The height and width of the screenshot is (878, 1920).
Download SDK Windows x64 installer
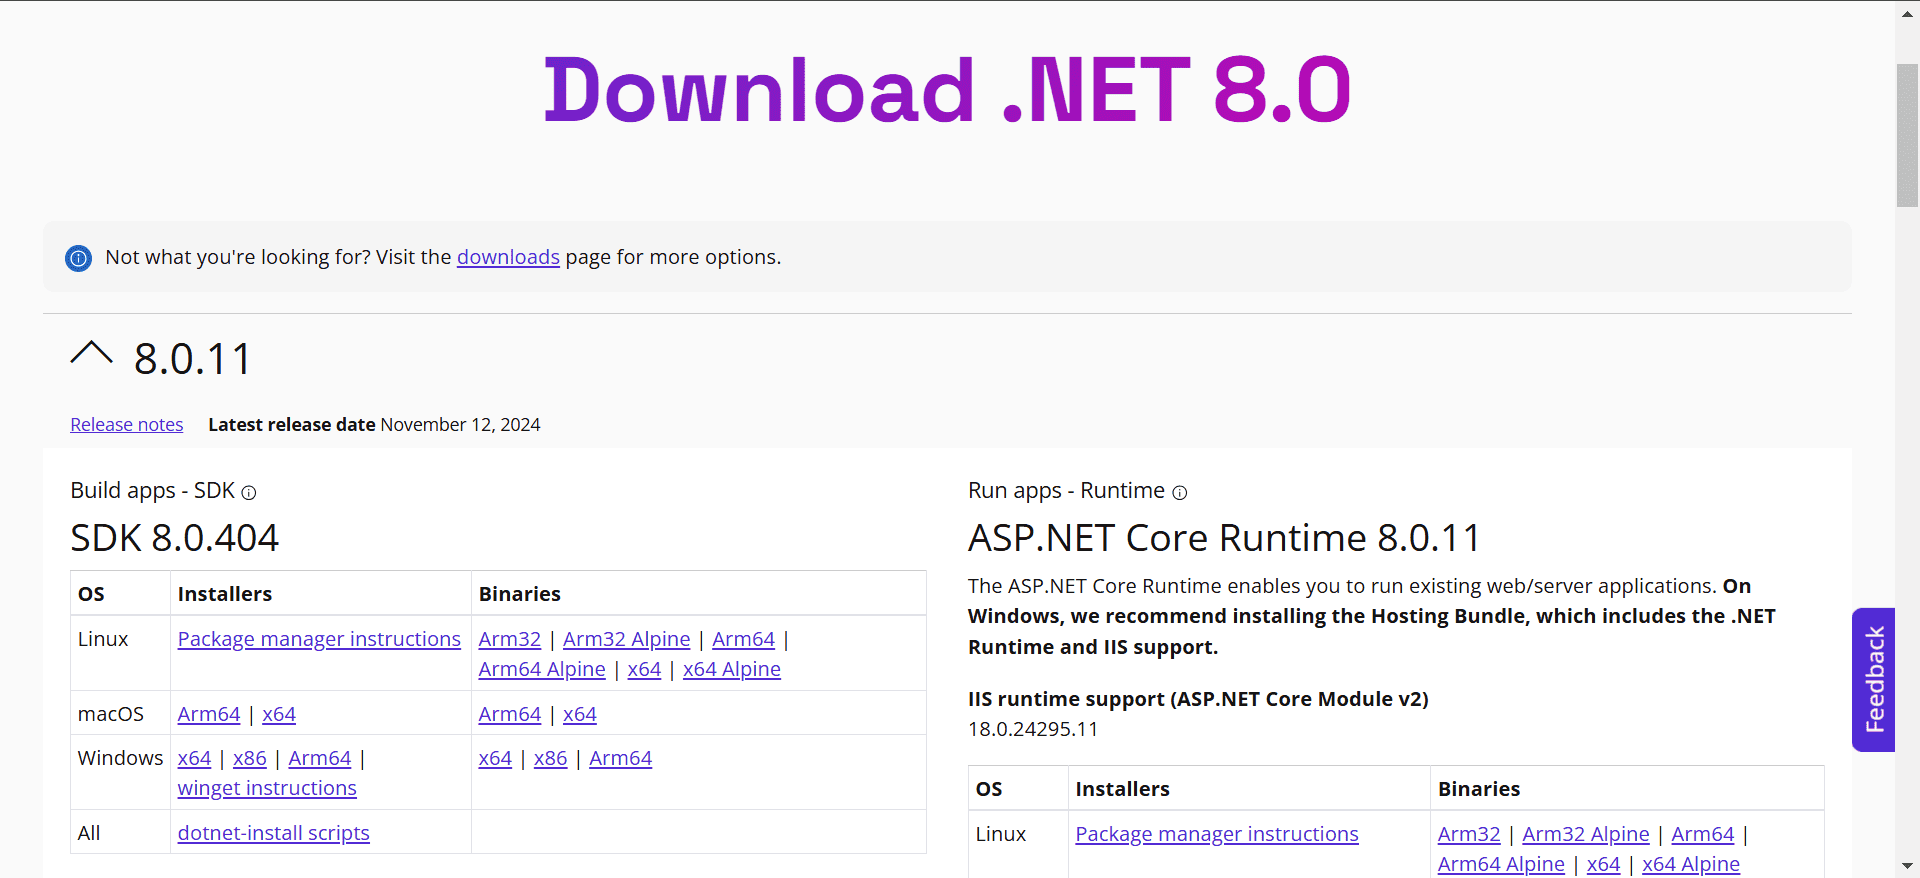click(x=194, y=758)
